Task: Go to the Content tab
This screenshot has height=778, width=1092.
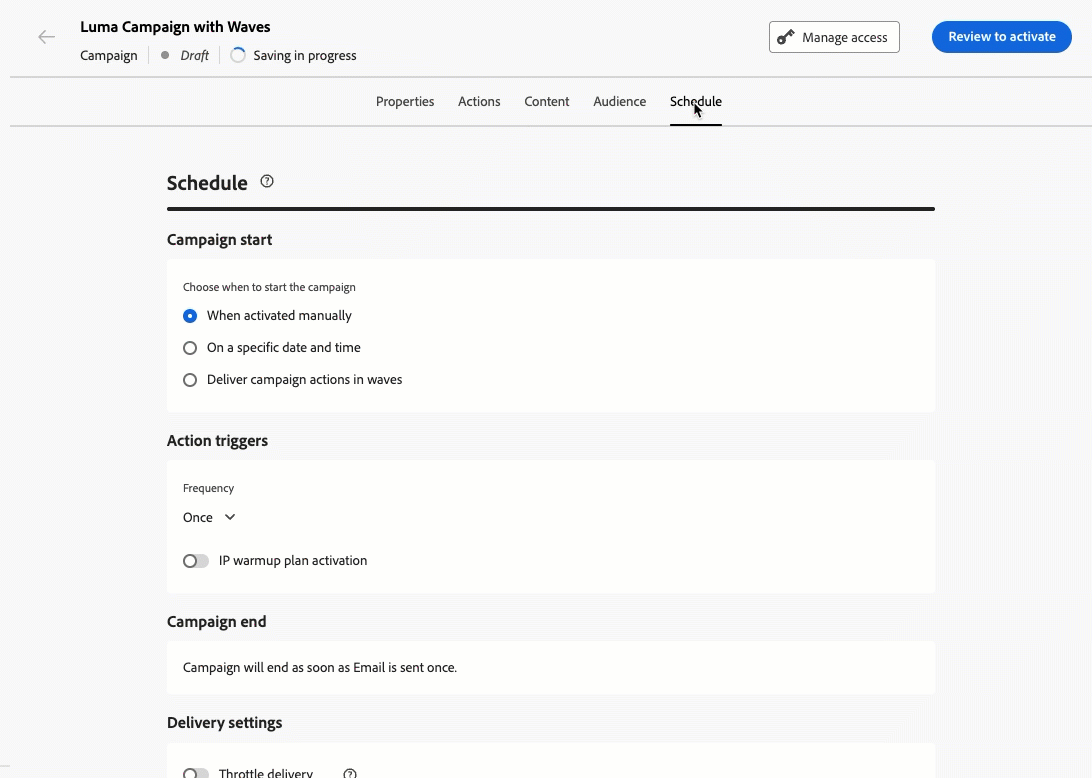Action: tap(547, 101)
